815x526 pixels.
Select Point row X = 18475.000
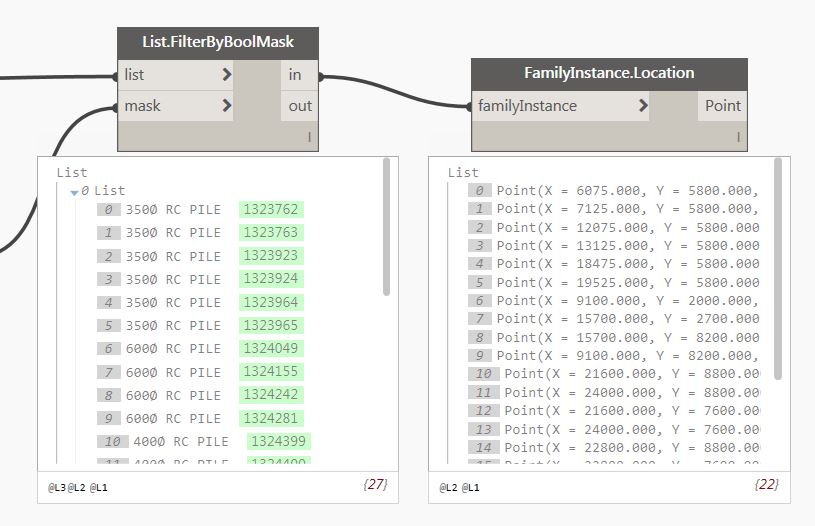[613, 264]
